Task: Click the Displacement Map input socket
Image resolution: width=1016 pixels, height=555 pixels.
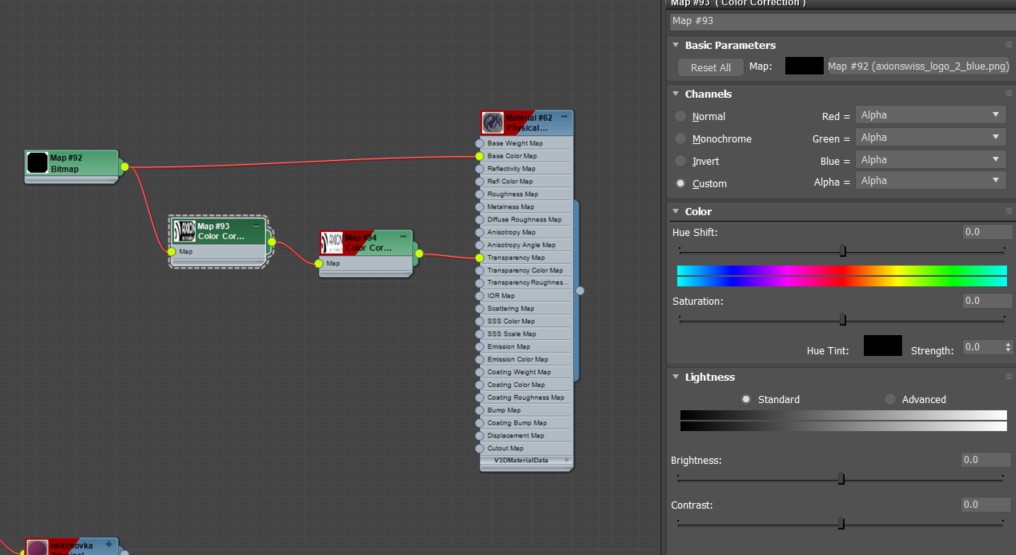Action: coord(479,436)
